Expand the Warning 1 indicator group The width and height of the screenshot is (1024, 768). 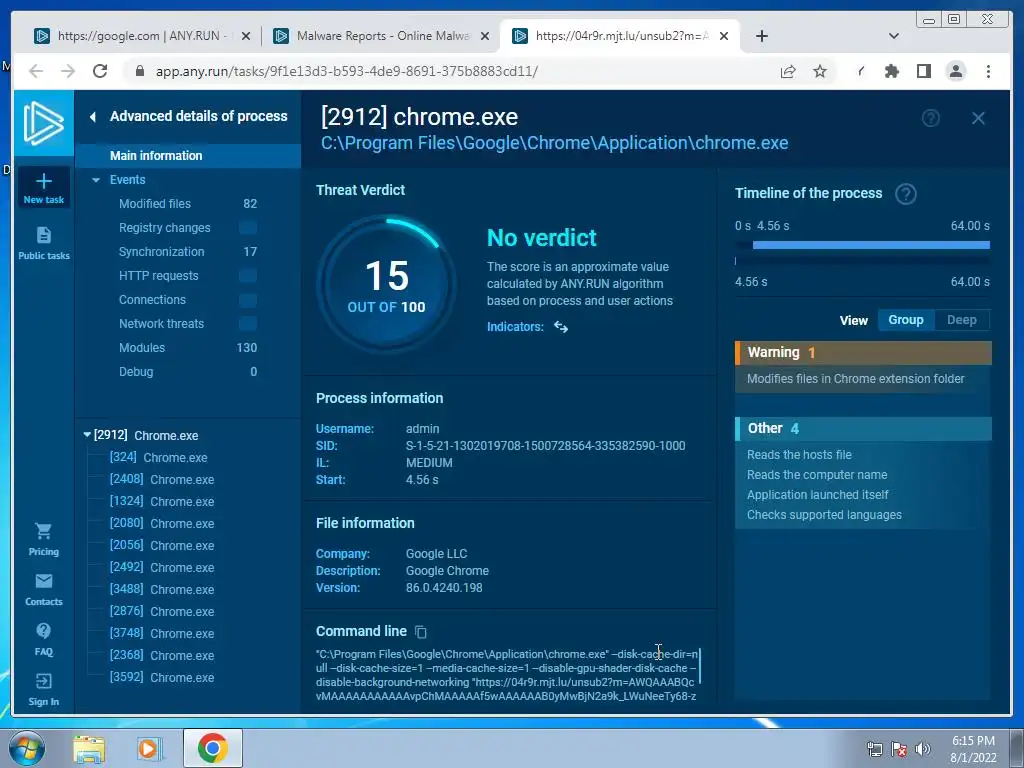coord(863,353)
